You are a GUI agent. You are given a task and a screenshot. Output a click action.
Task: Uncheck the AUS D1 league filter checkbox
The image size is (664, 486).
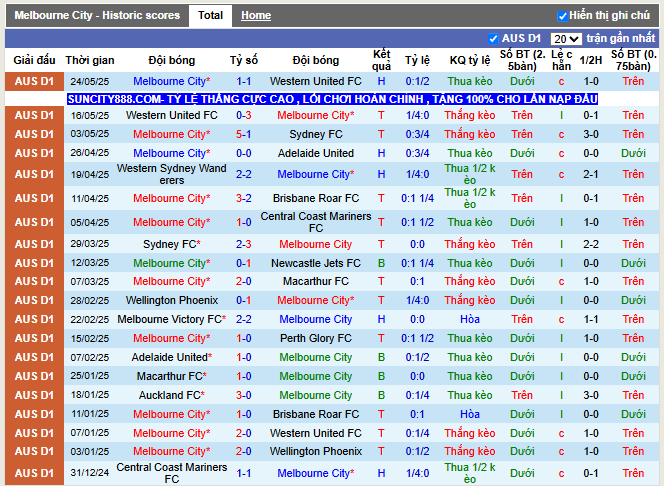(493, 39)
